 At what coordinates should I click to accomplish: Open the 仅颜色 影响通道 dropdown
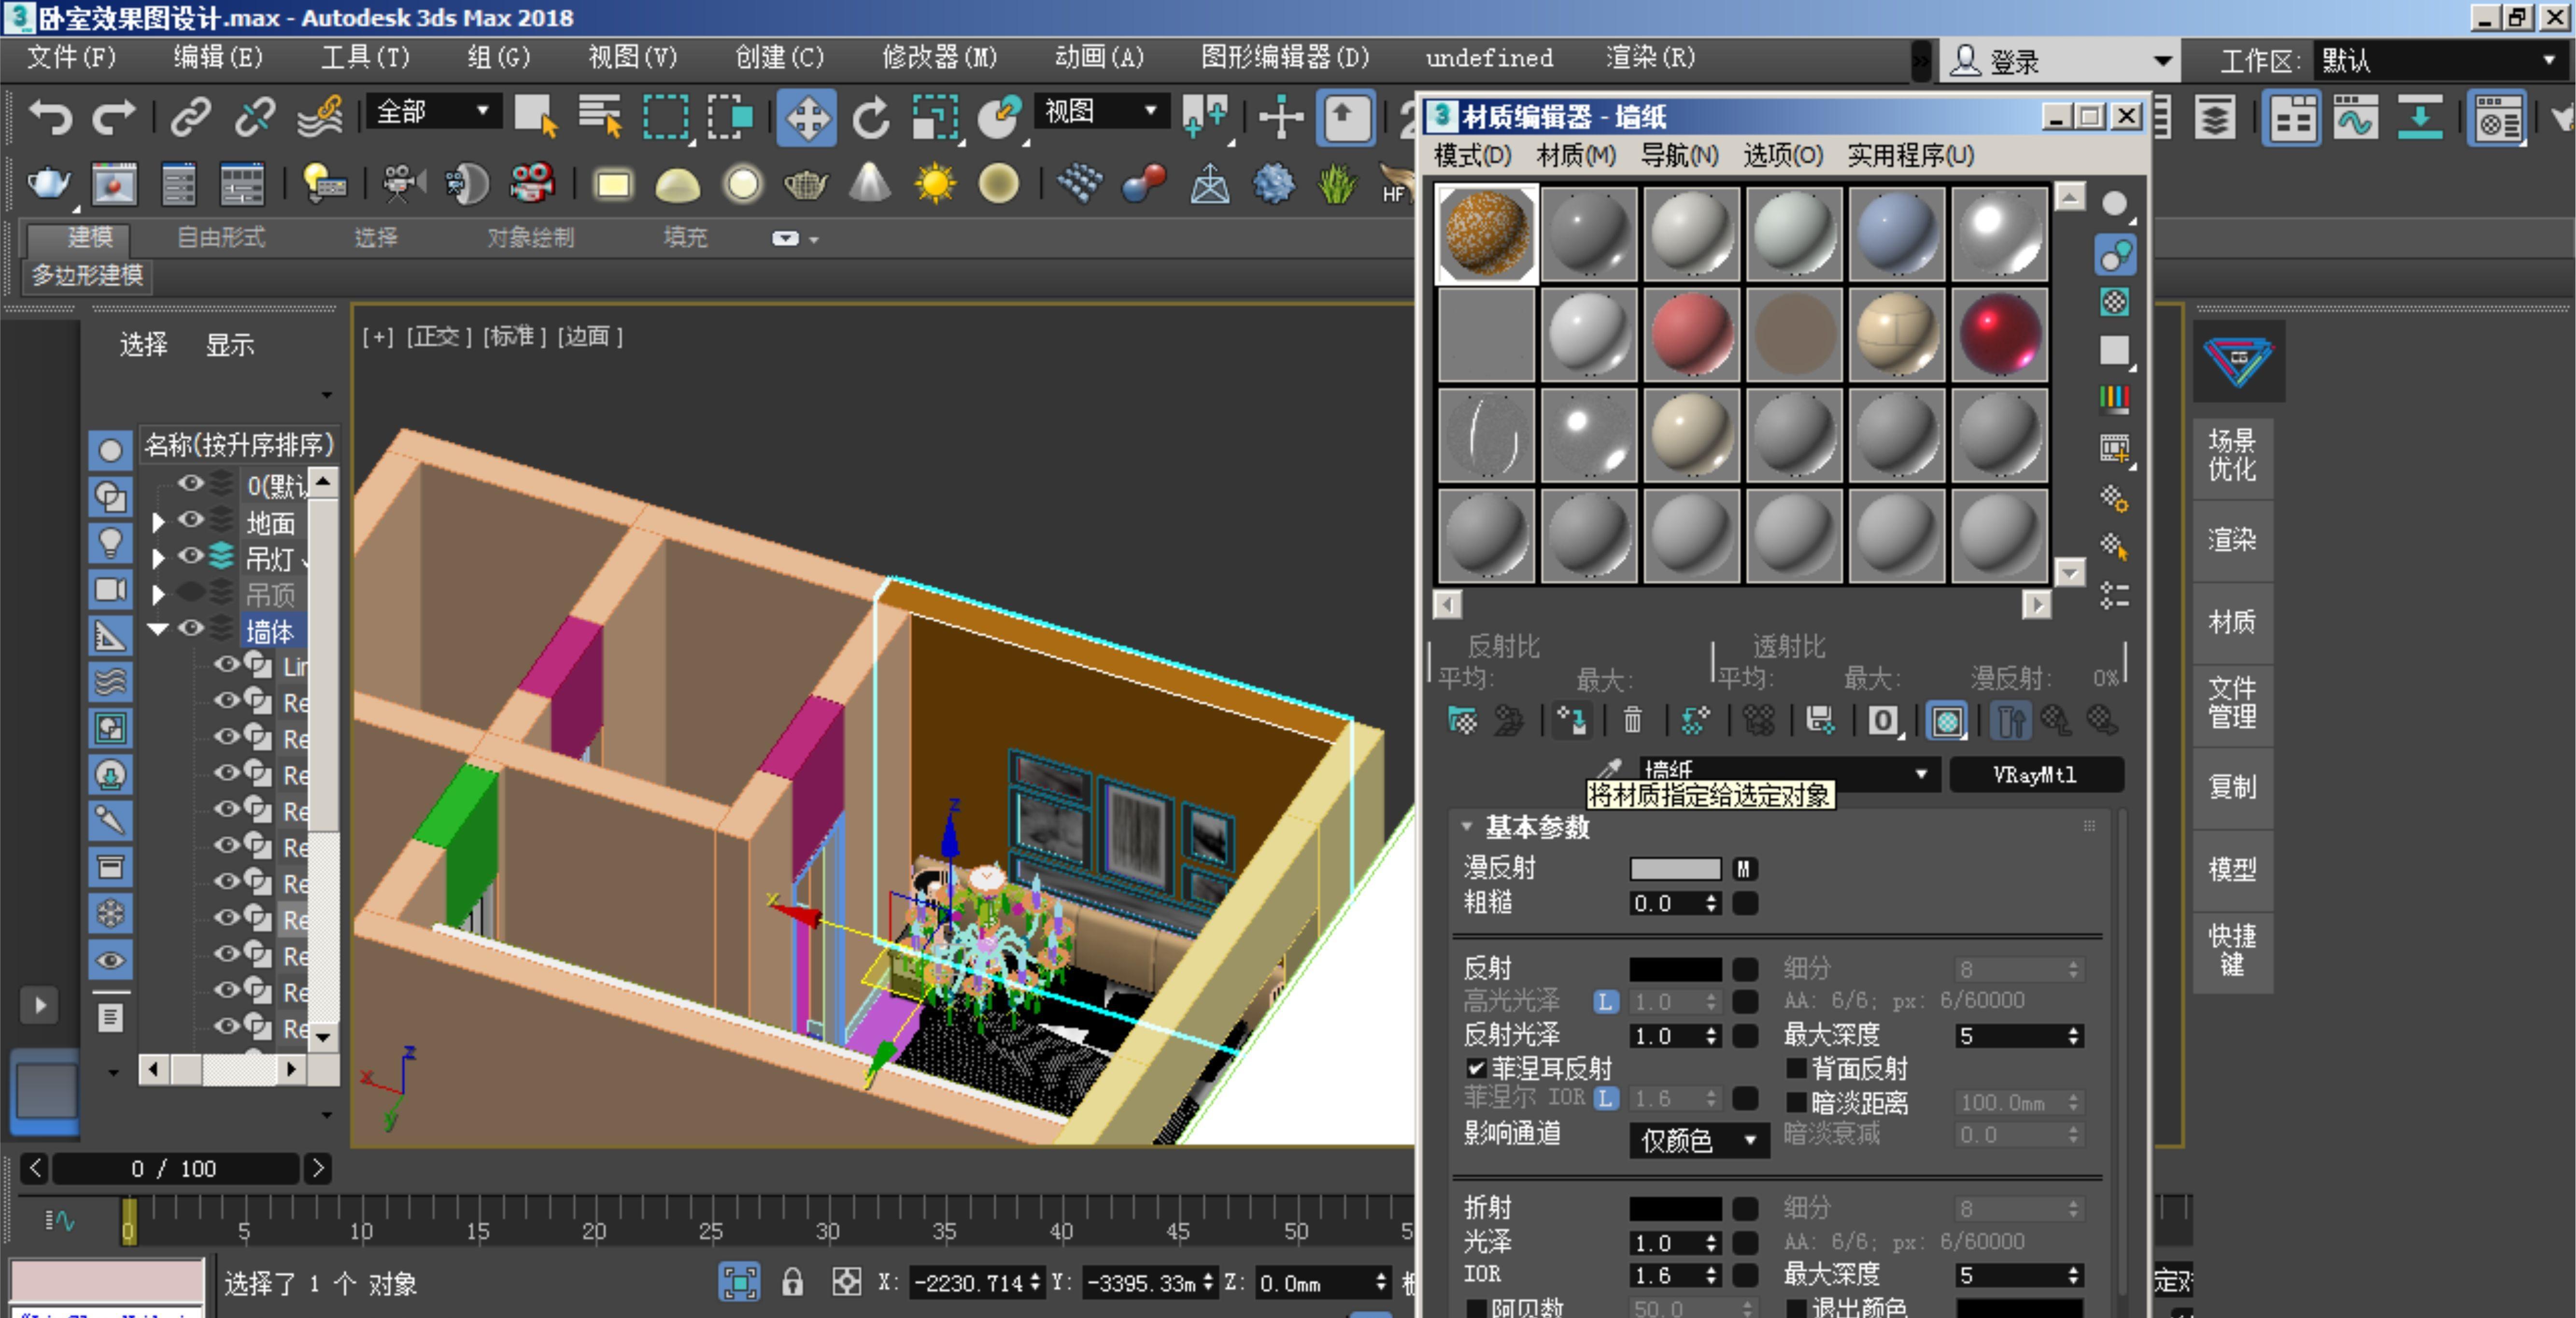1699,1140
